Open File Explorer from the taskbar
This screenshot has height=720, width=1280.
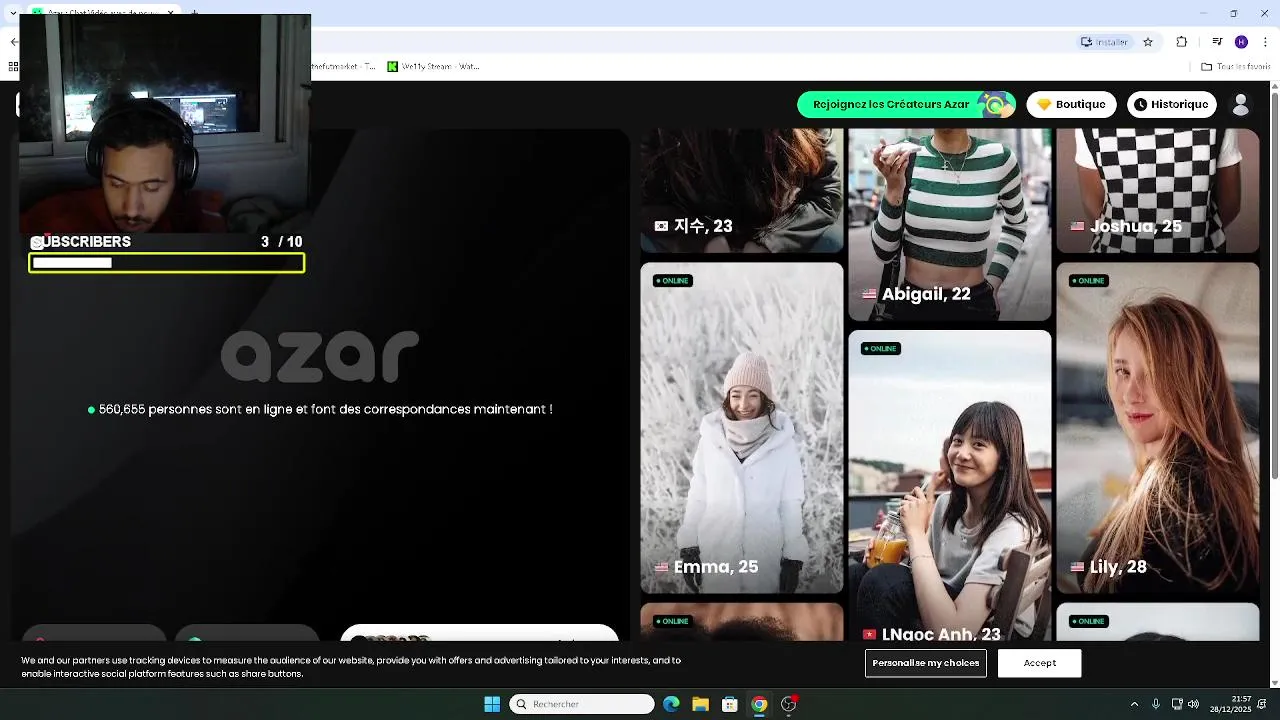[x=700, y=704]
